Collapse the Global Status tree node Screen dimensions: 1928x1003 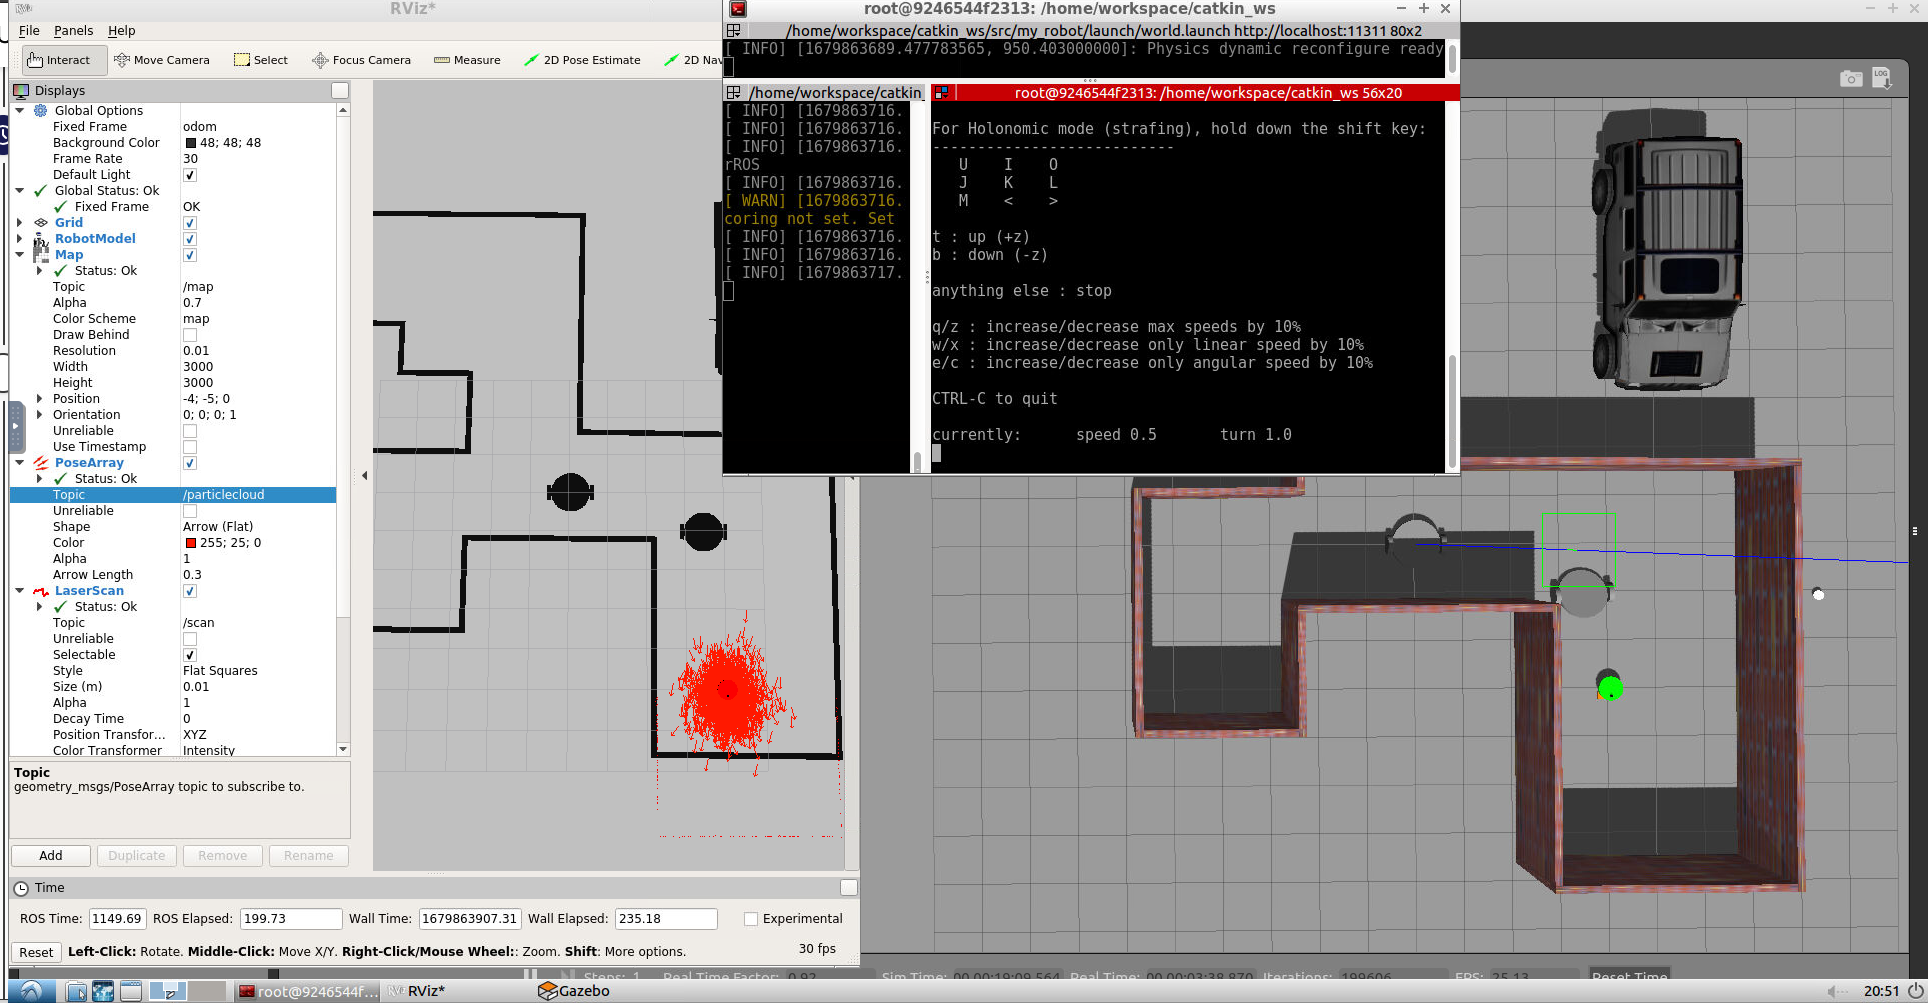(20, 191)
